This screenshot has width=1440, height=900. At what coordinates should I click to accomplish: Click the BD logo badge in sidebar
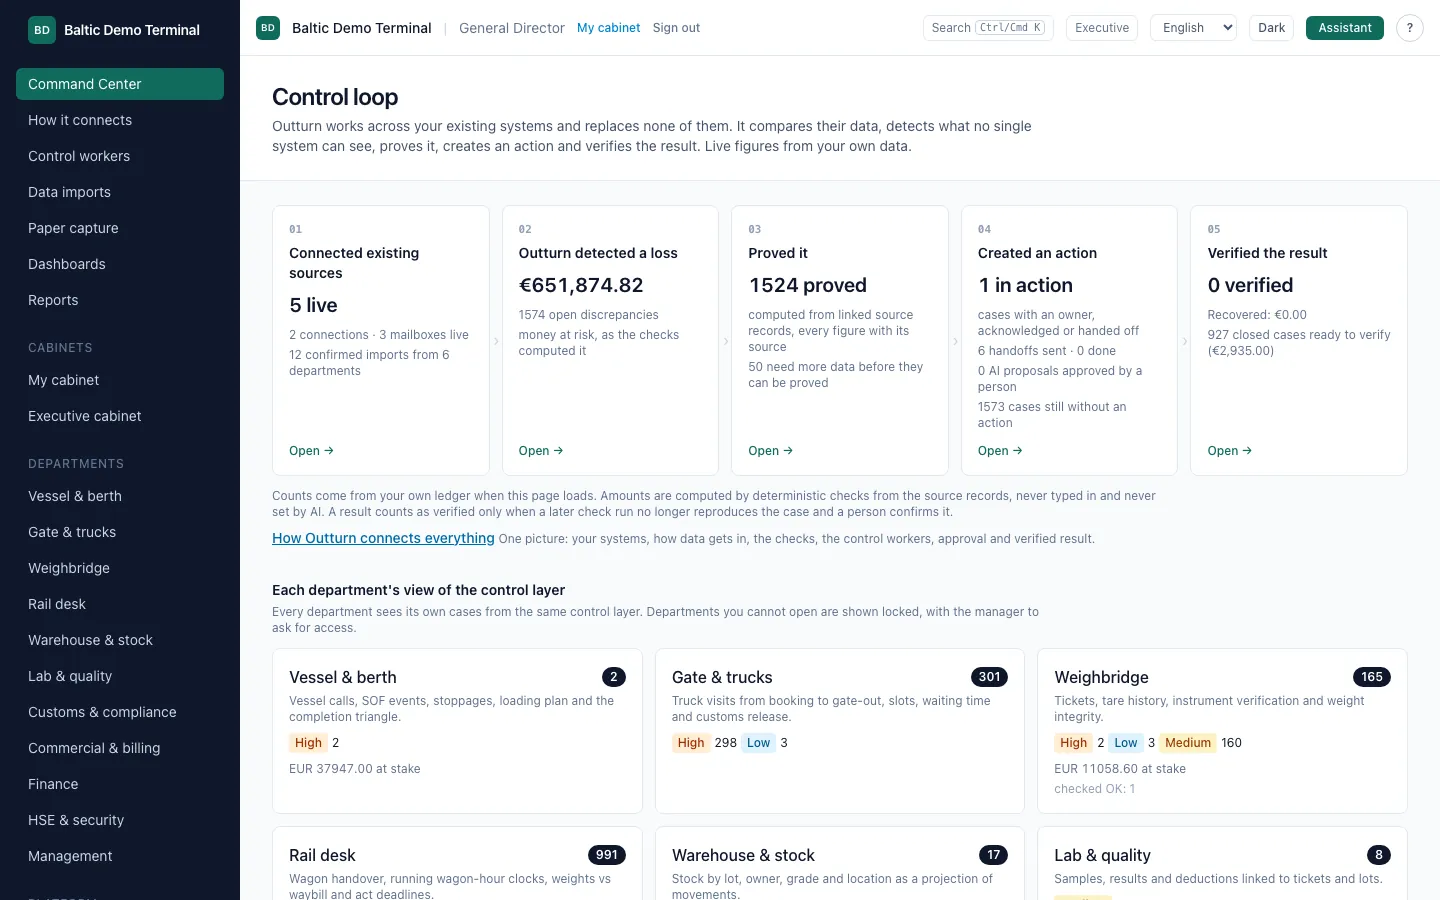pyautogui.click(x=42, y=30)
